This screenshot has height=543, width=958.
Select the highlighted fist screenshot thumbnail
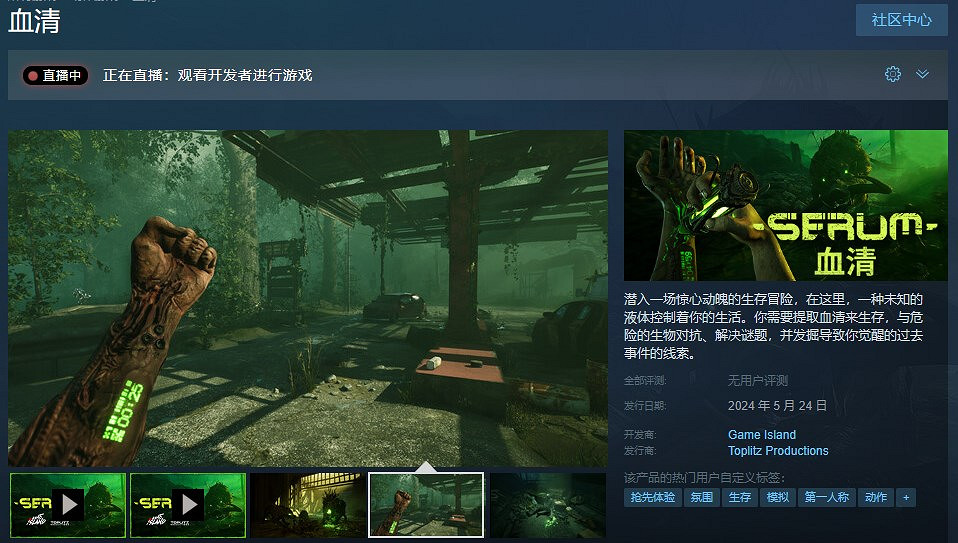(426, 505)
